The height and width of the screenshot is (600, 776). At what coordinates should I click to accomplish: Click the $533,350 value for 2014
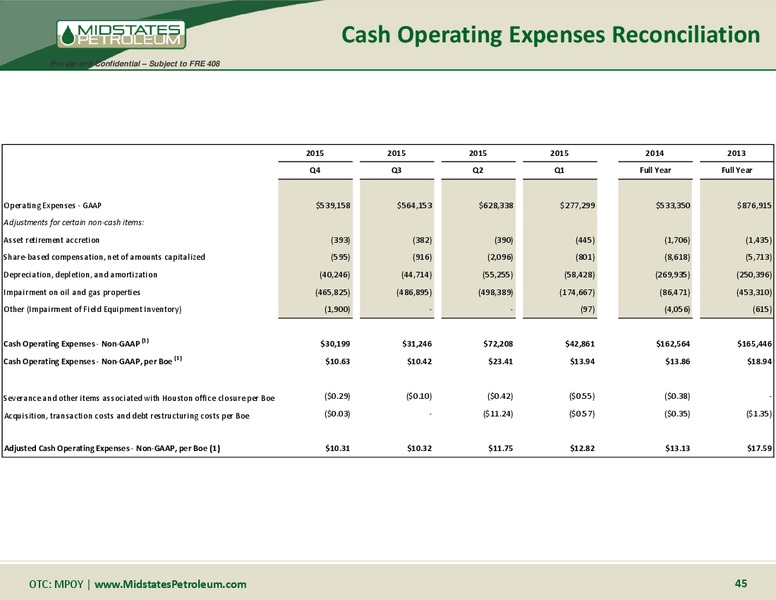click(x=673, y=205)
